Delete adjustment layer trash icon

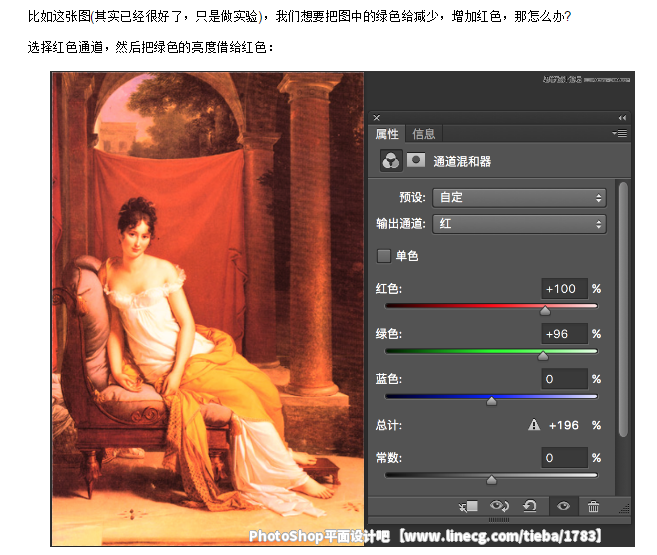[x=593, y=506]
